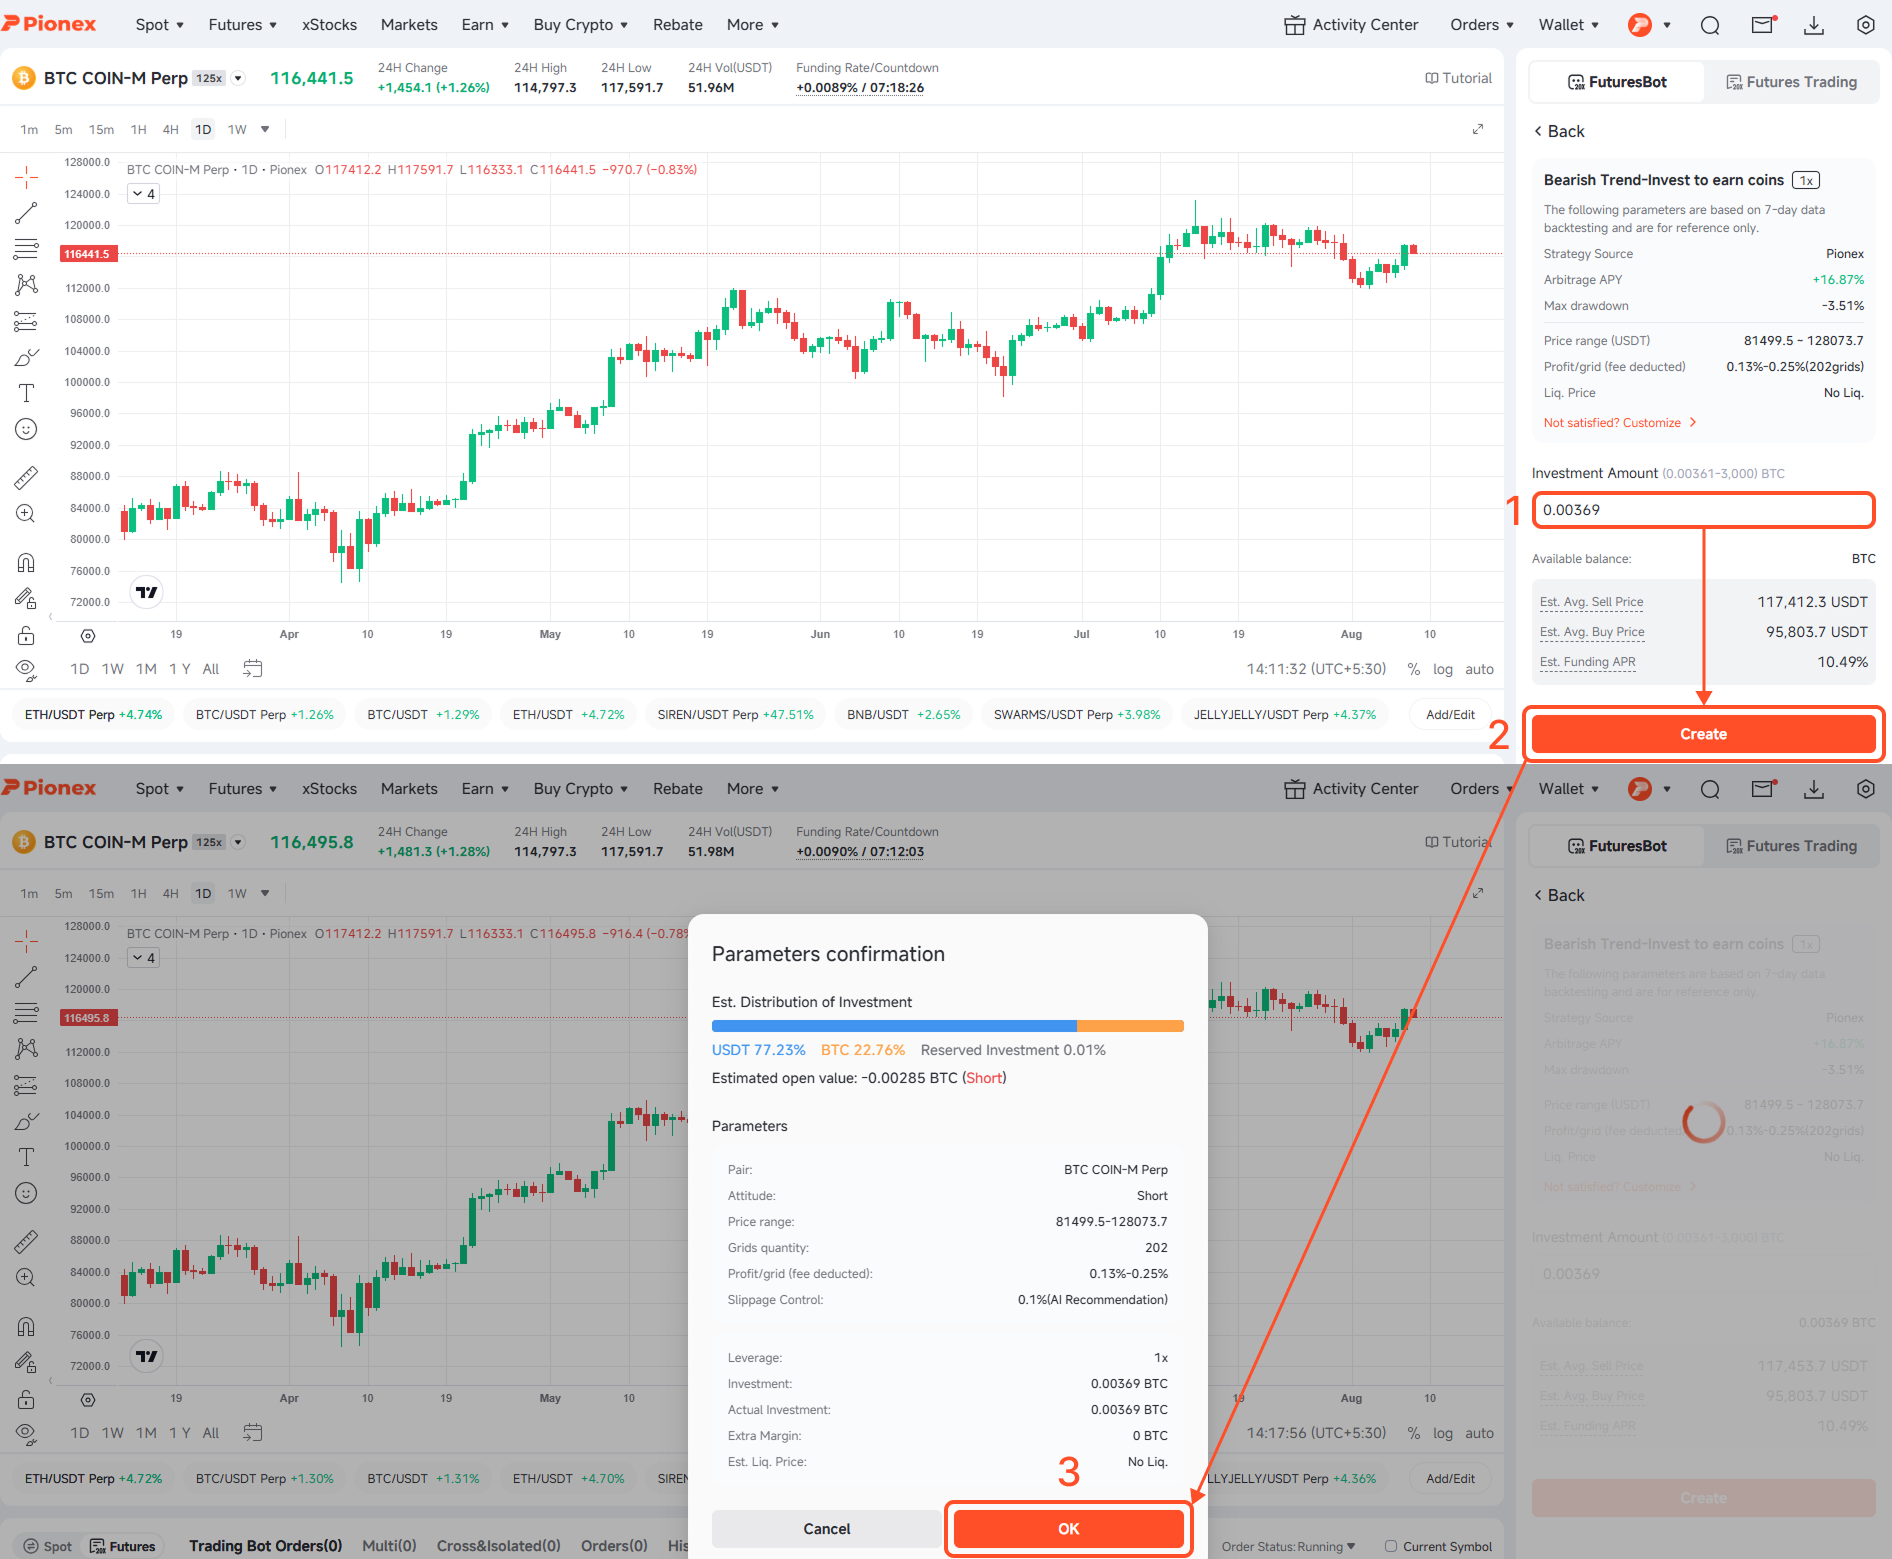The image size is (1892, 1559).
Task: Check the Current Symbol checkbox
Action: pos(1391,1546)
